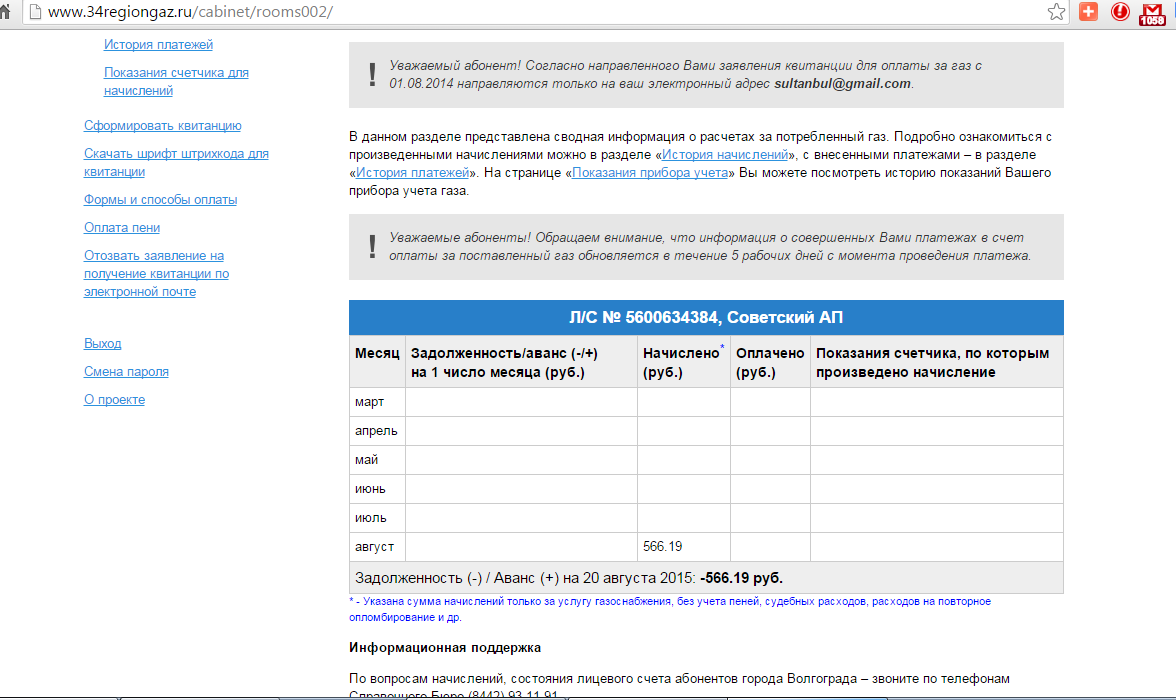Click the Оплачено (руб.) column header
The height and width of the screenshot is (700, 1176).
point(770,362)
